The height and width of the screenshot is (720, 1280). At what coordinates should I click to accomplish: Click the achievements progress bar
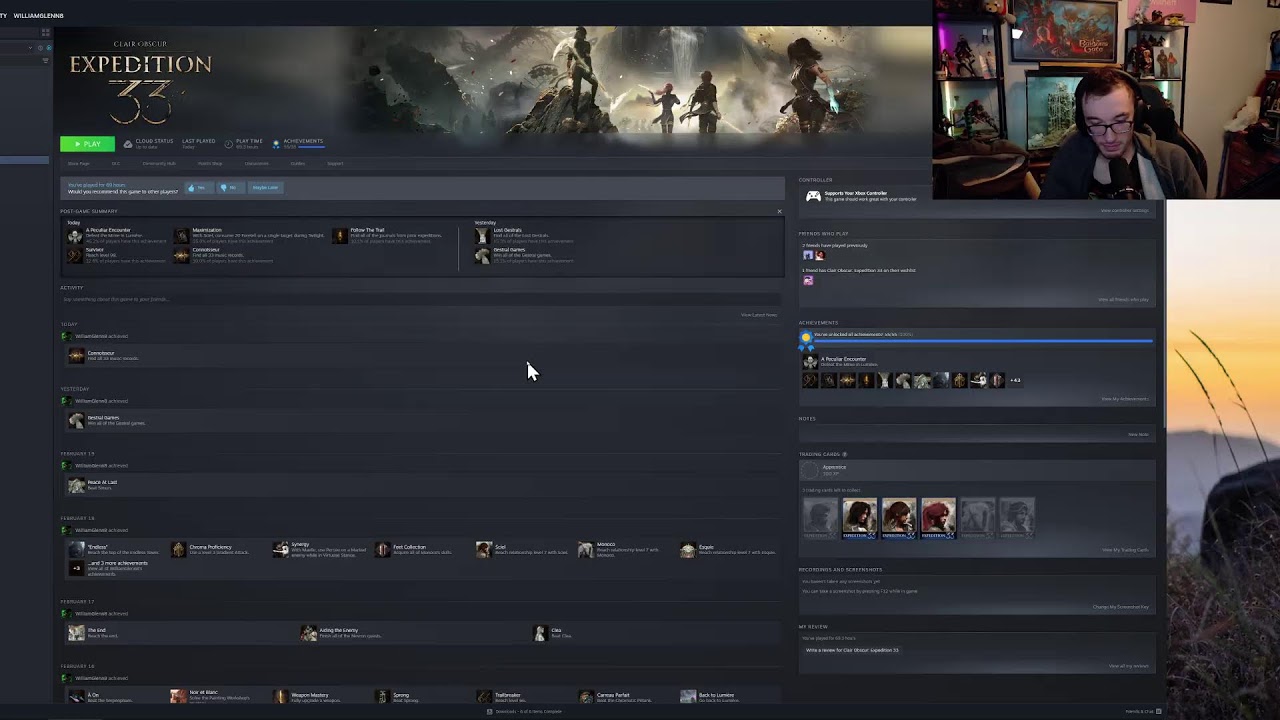click(x=983, y=342)
